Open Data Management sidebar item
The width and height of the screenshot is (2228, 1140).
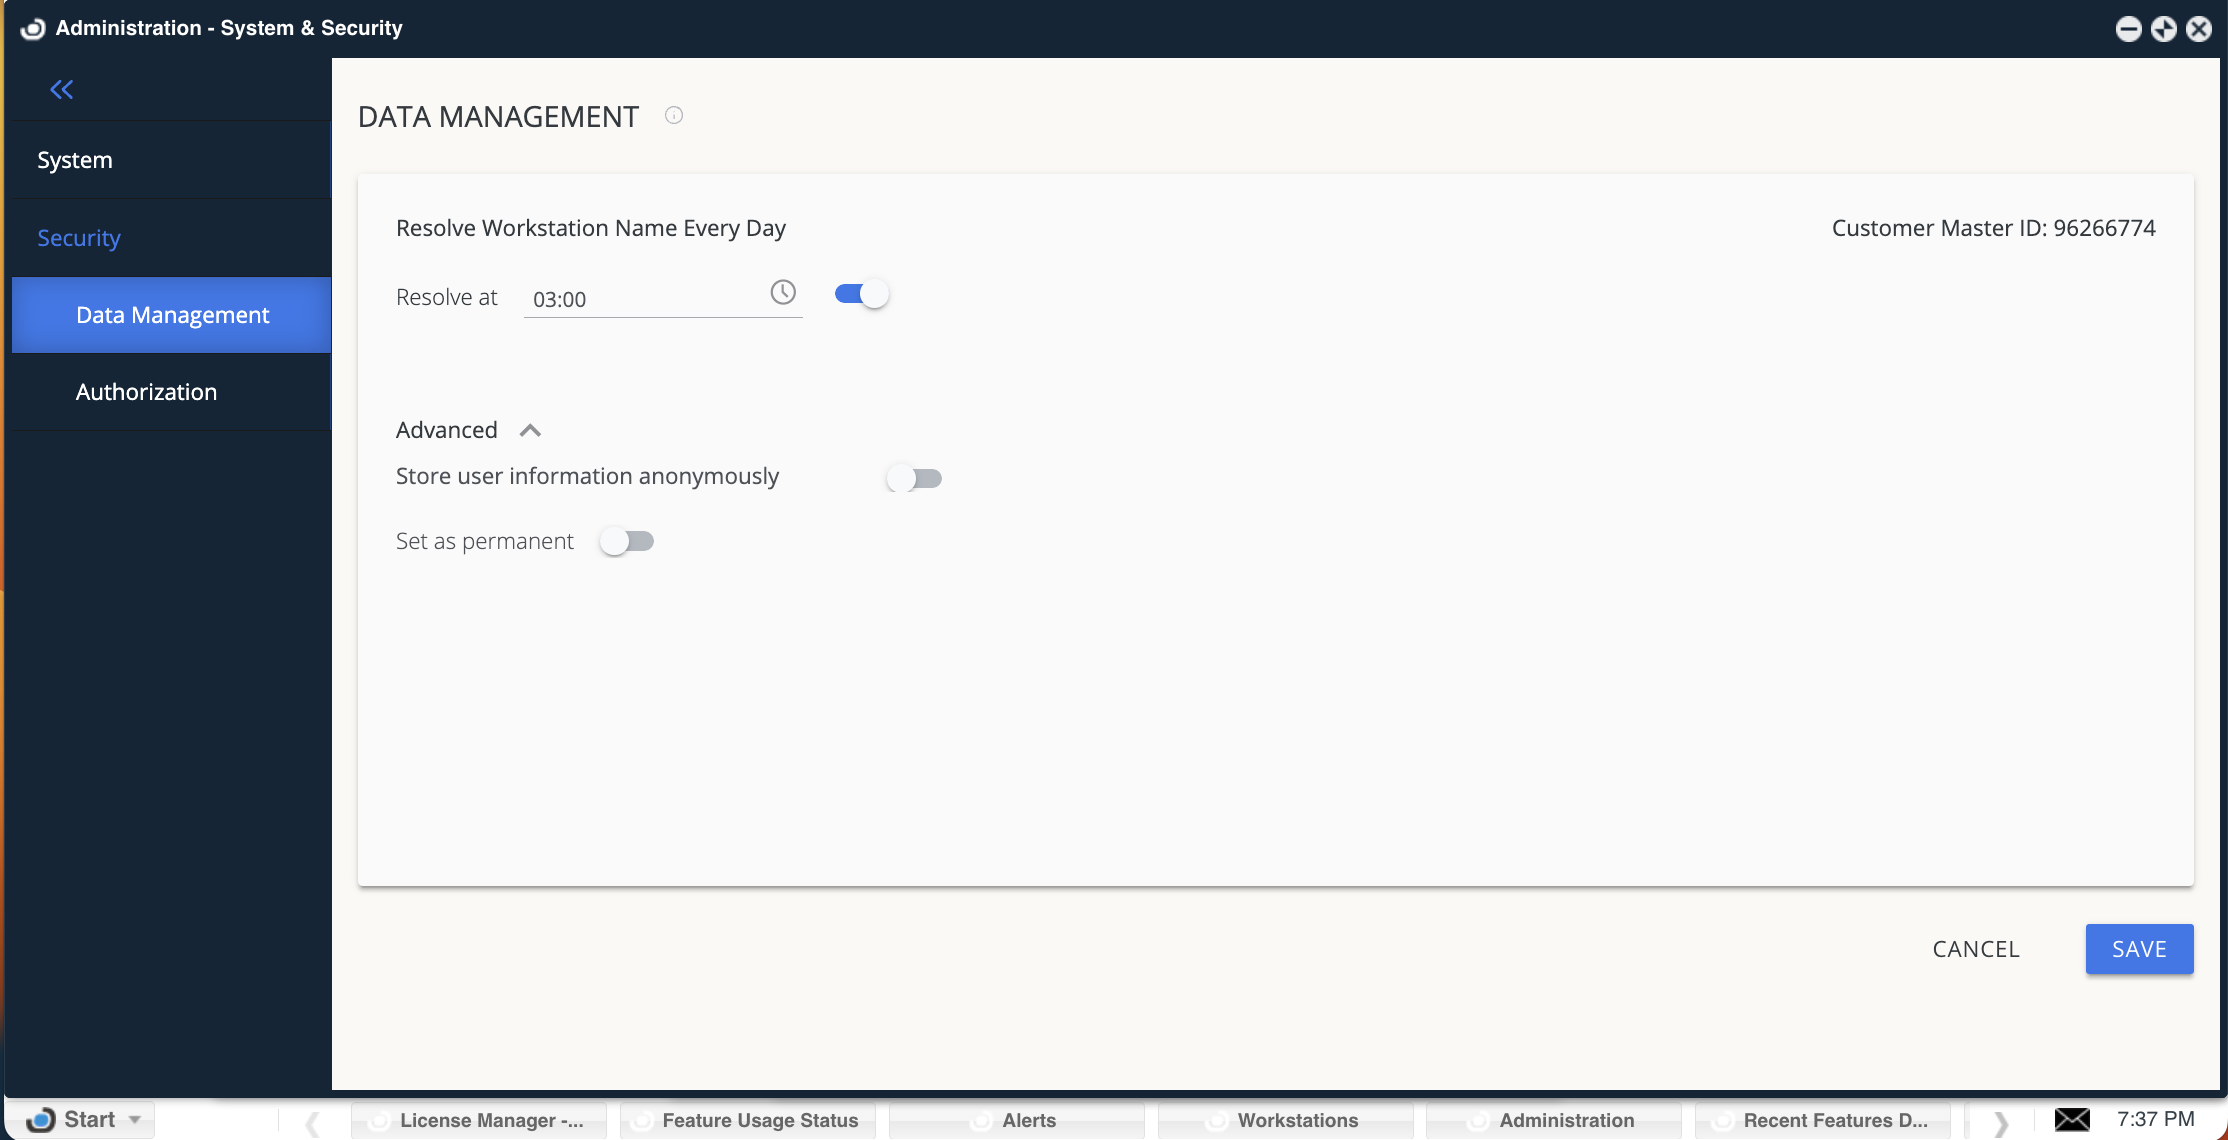(172, 316)
